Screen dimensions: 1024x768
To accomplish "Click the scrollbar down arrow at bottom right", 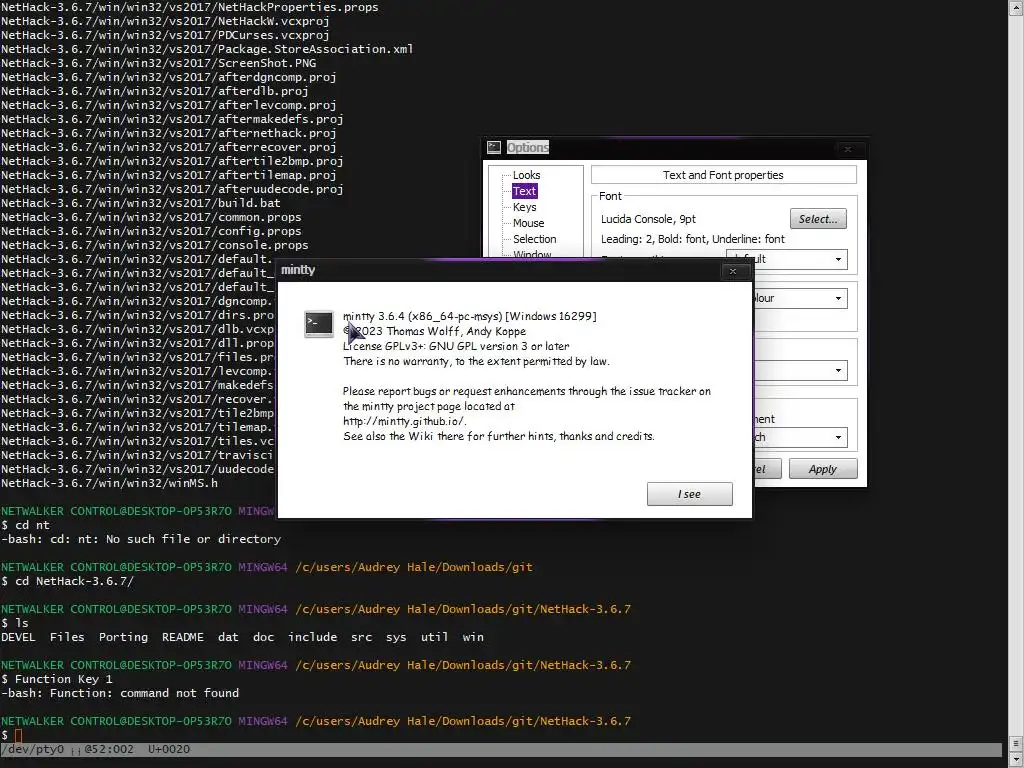I will 1016,760.
